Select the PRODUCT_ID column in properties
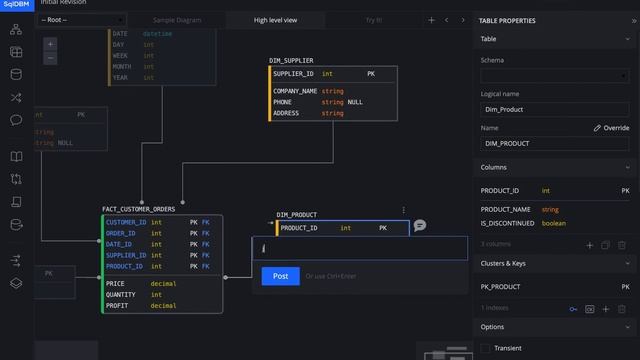640x360 pixels. pyautogui.click(x=555, y=191)
